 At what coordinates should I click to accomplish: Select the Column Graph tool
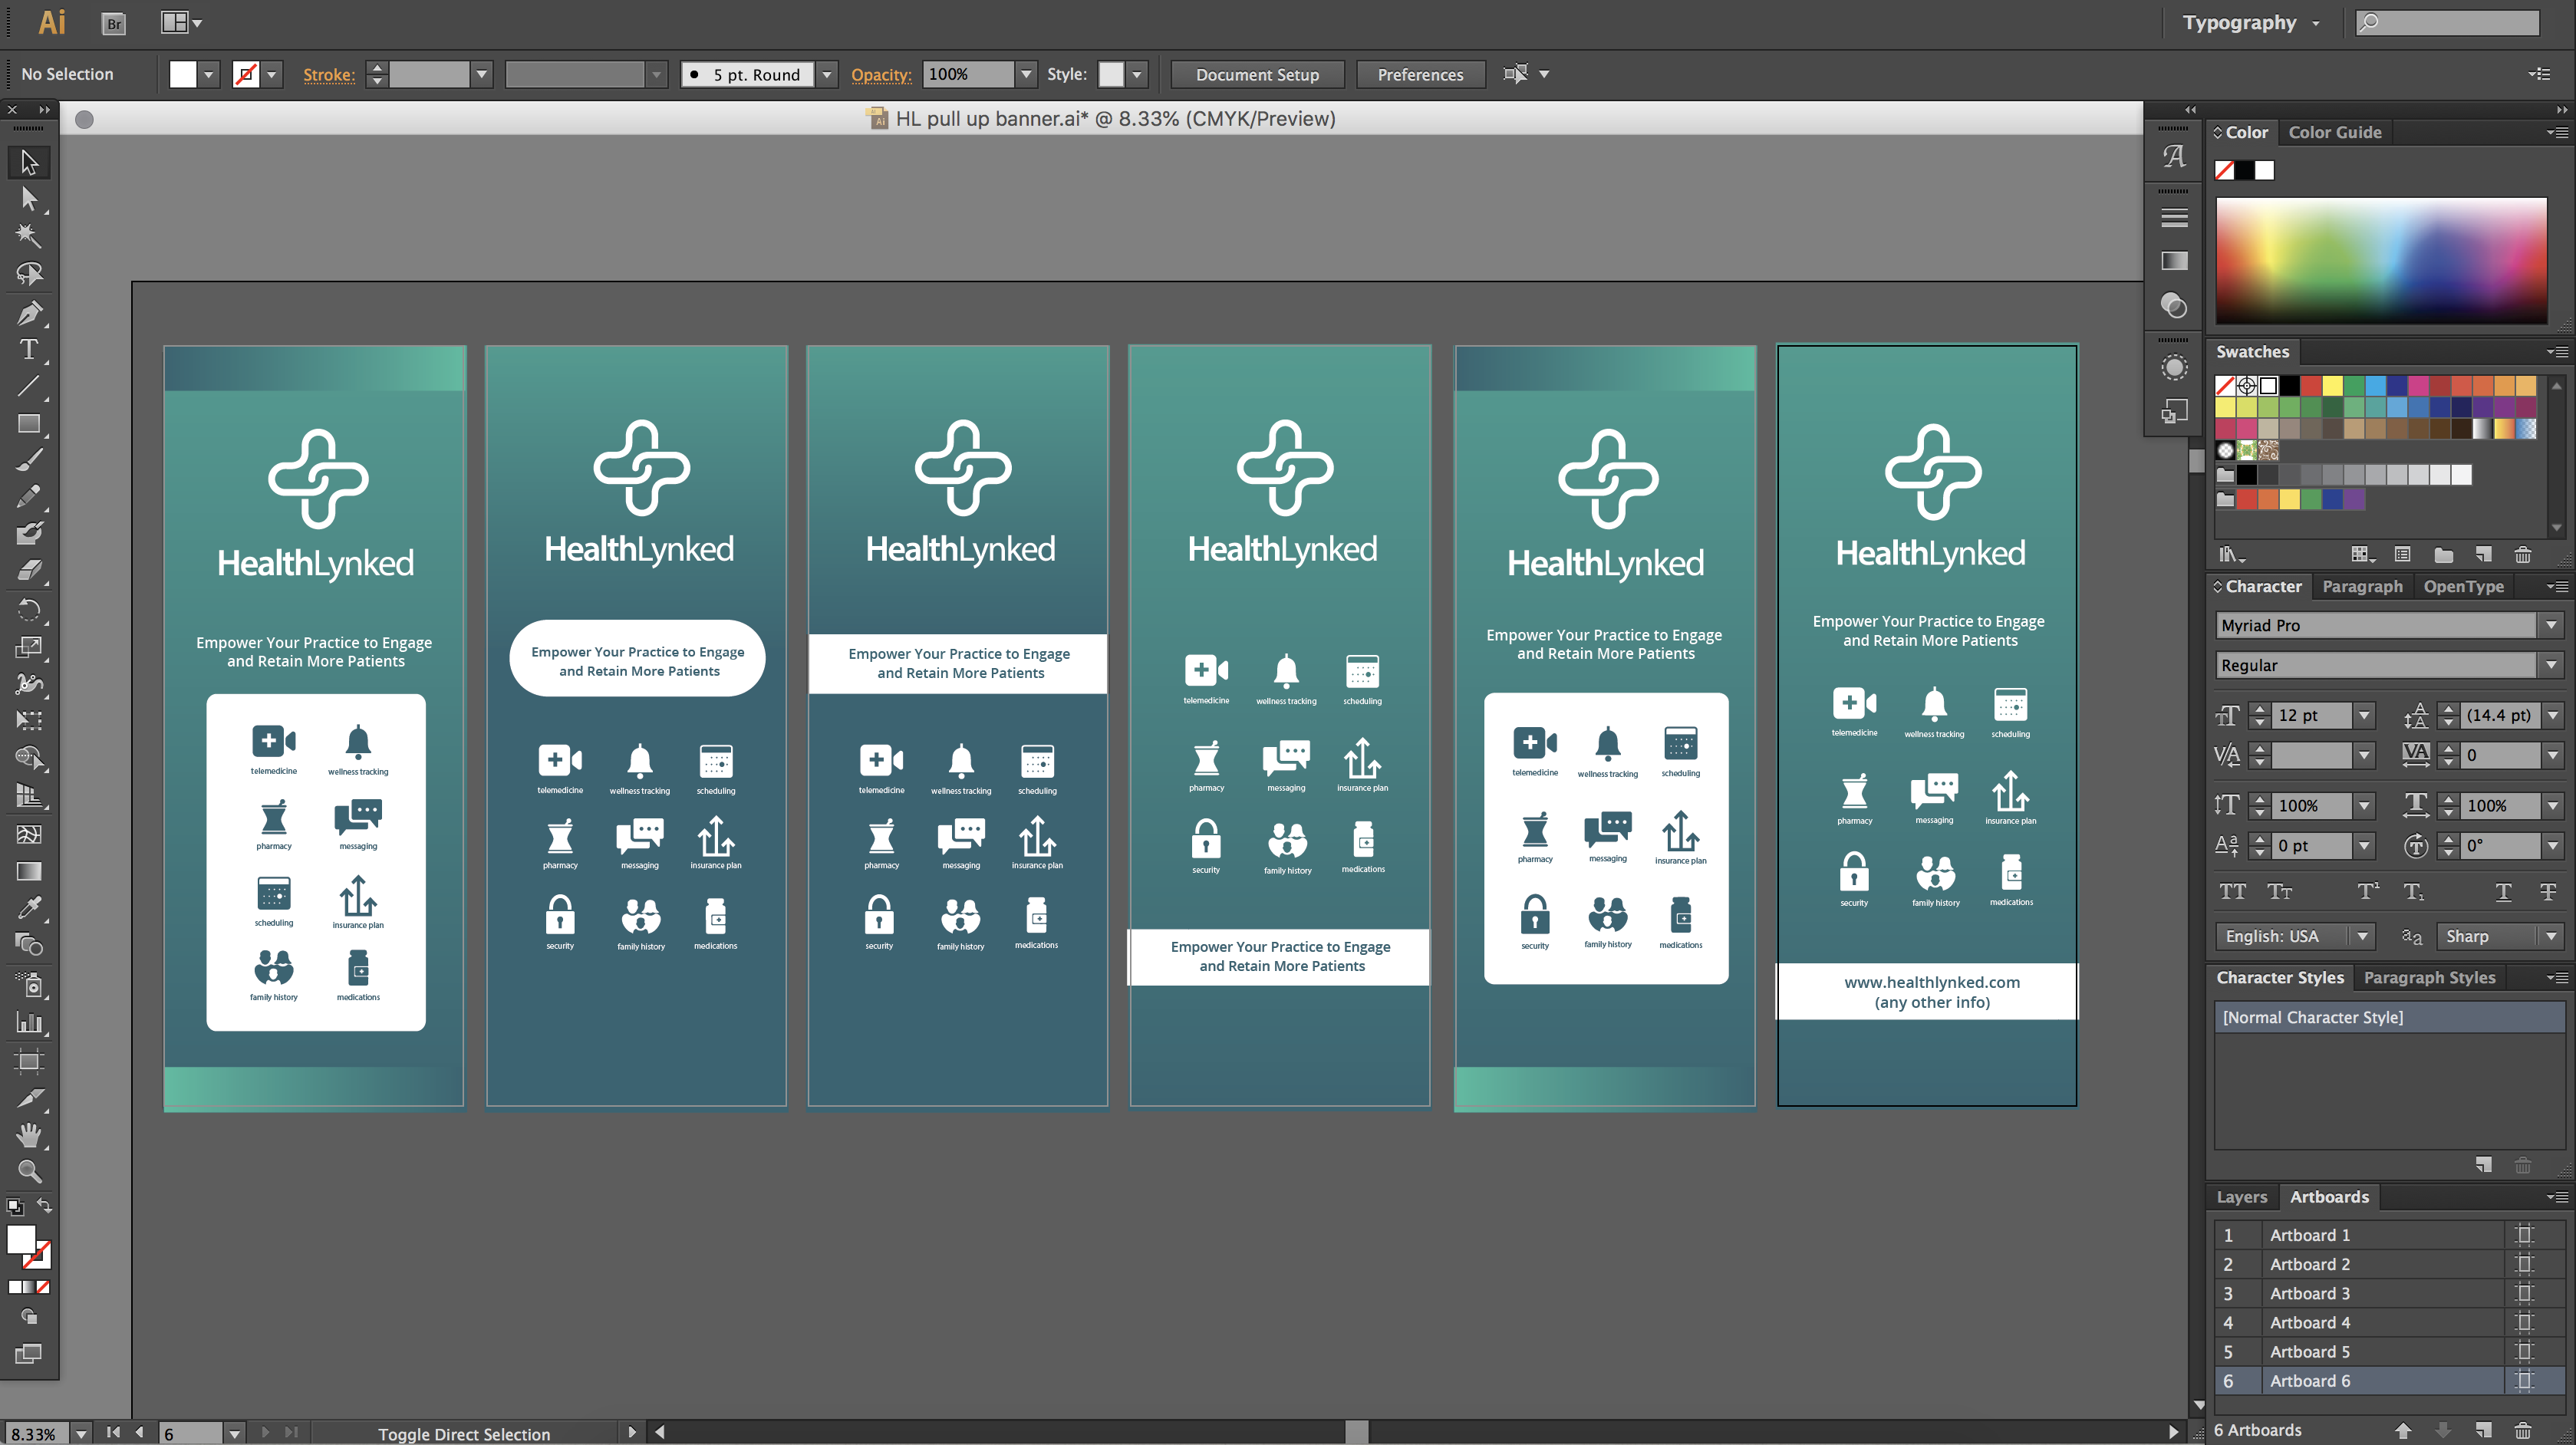click(x=29, y=1022)
